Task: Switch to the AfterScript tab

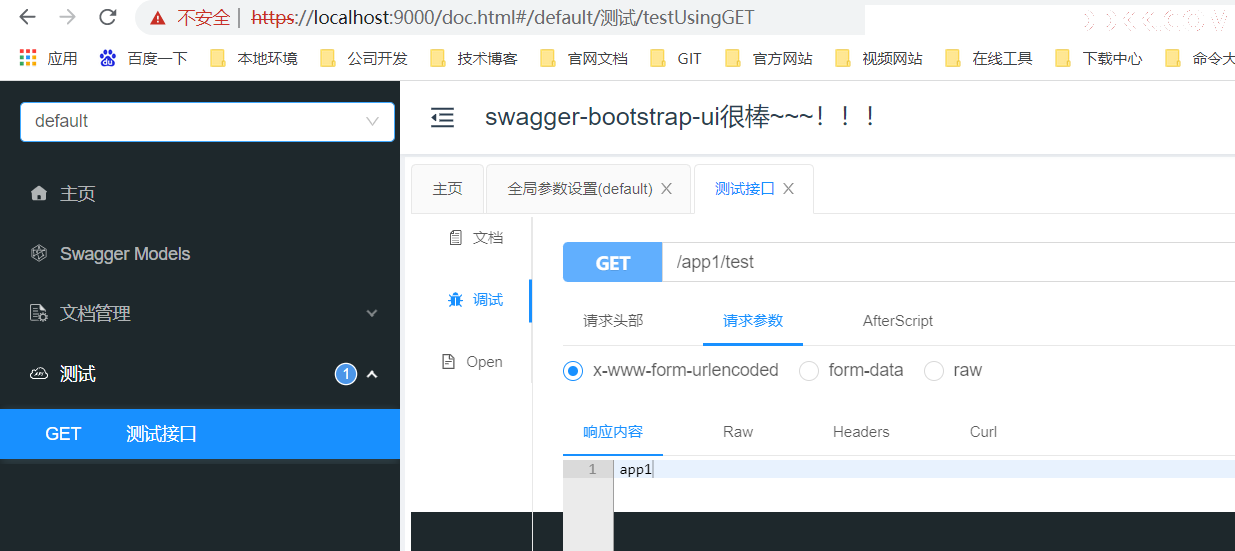Action: tap(898, 321)
